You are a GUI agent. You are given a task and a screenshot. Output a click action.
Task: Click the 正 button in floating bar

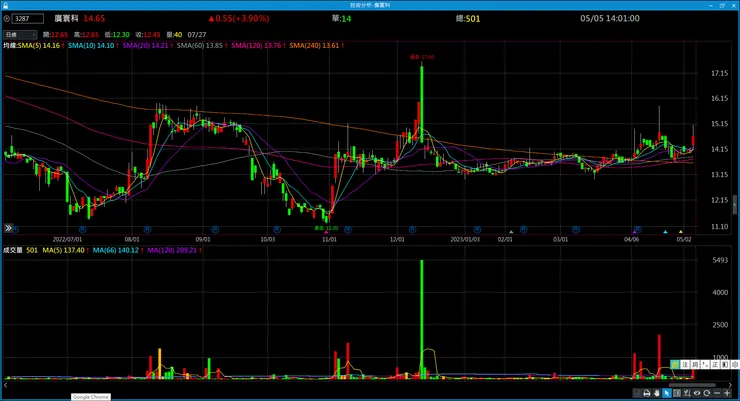pos(715,365)
